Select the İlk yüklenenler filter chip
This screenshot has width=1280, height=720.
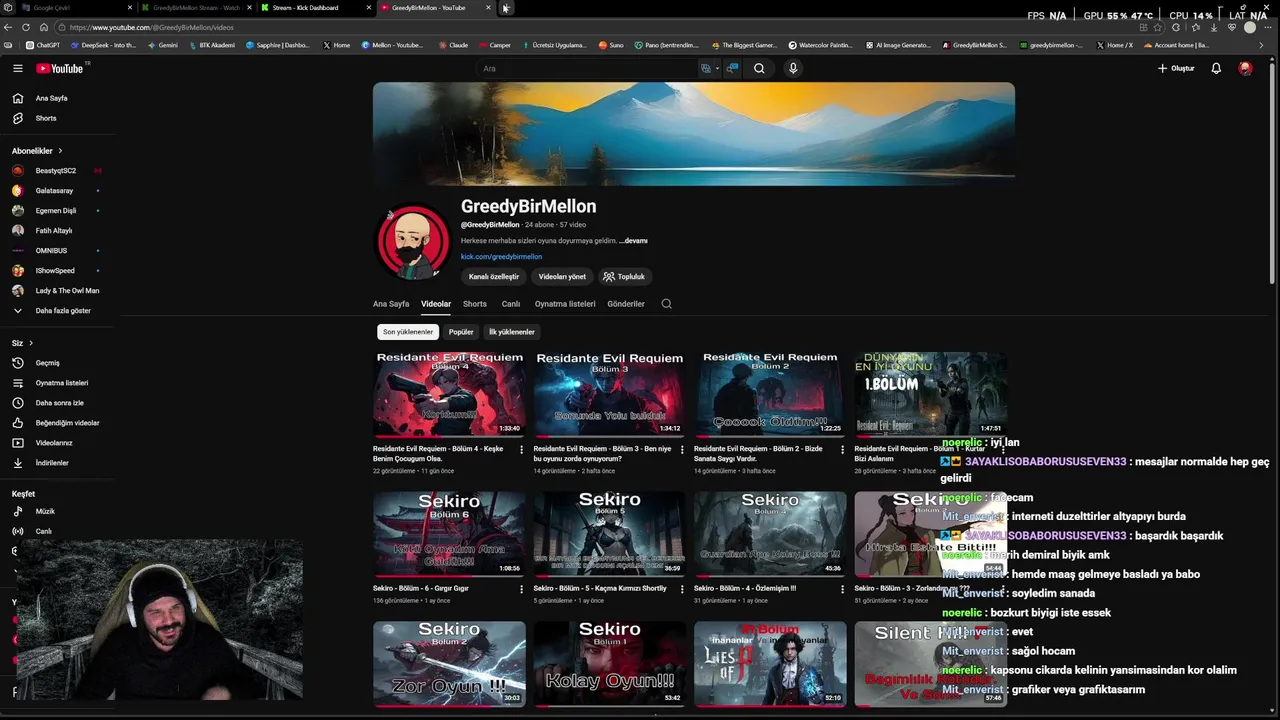(x=512, y=332)
